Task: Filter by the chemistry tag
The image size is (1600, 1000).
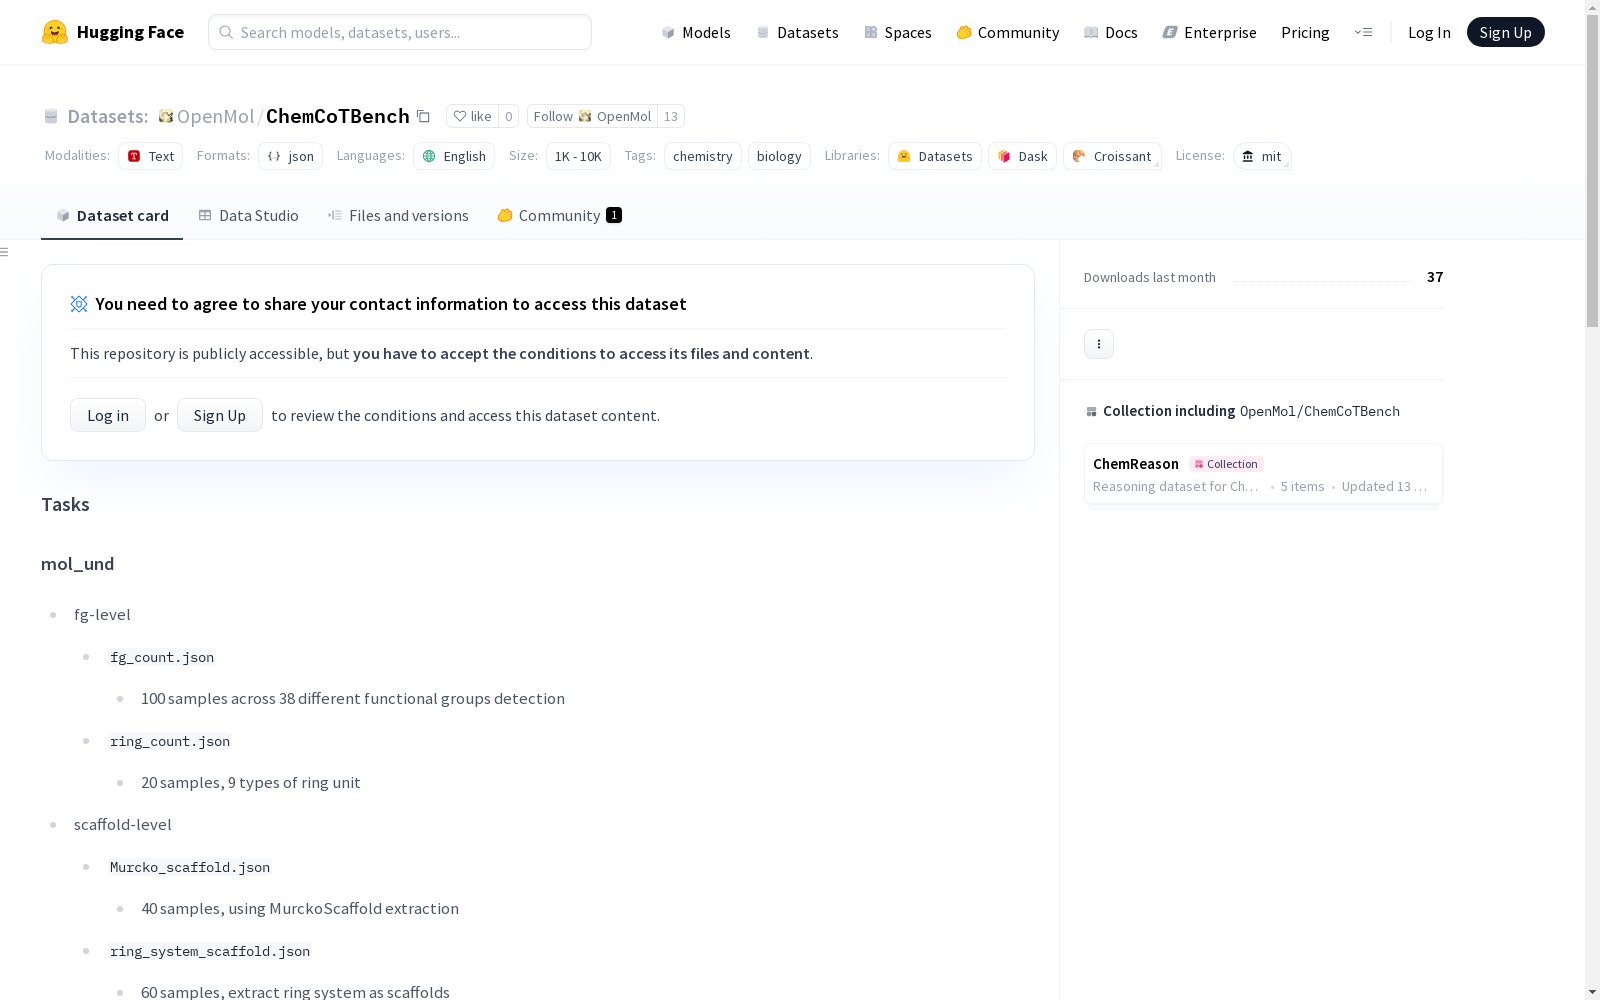Action: 703,156
